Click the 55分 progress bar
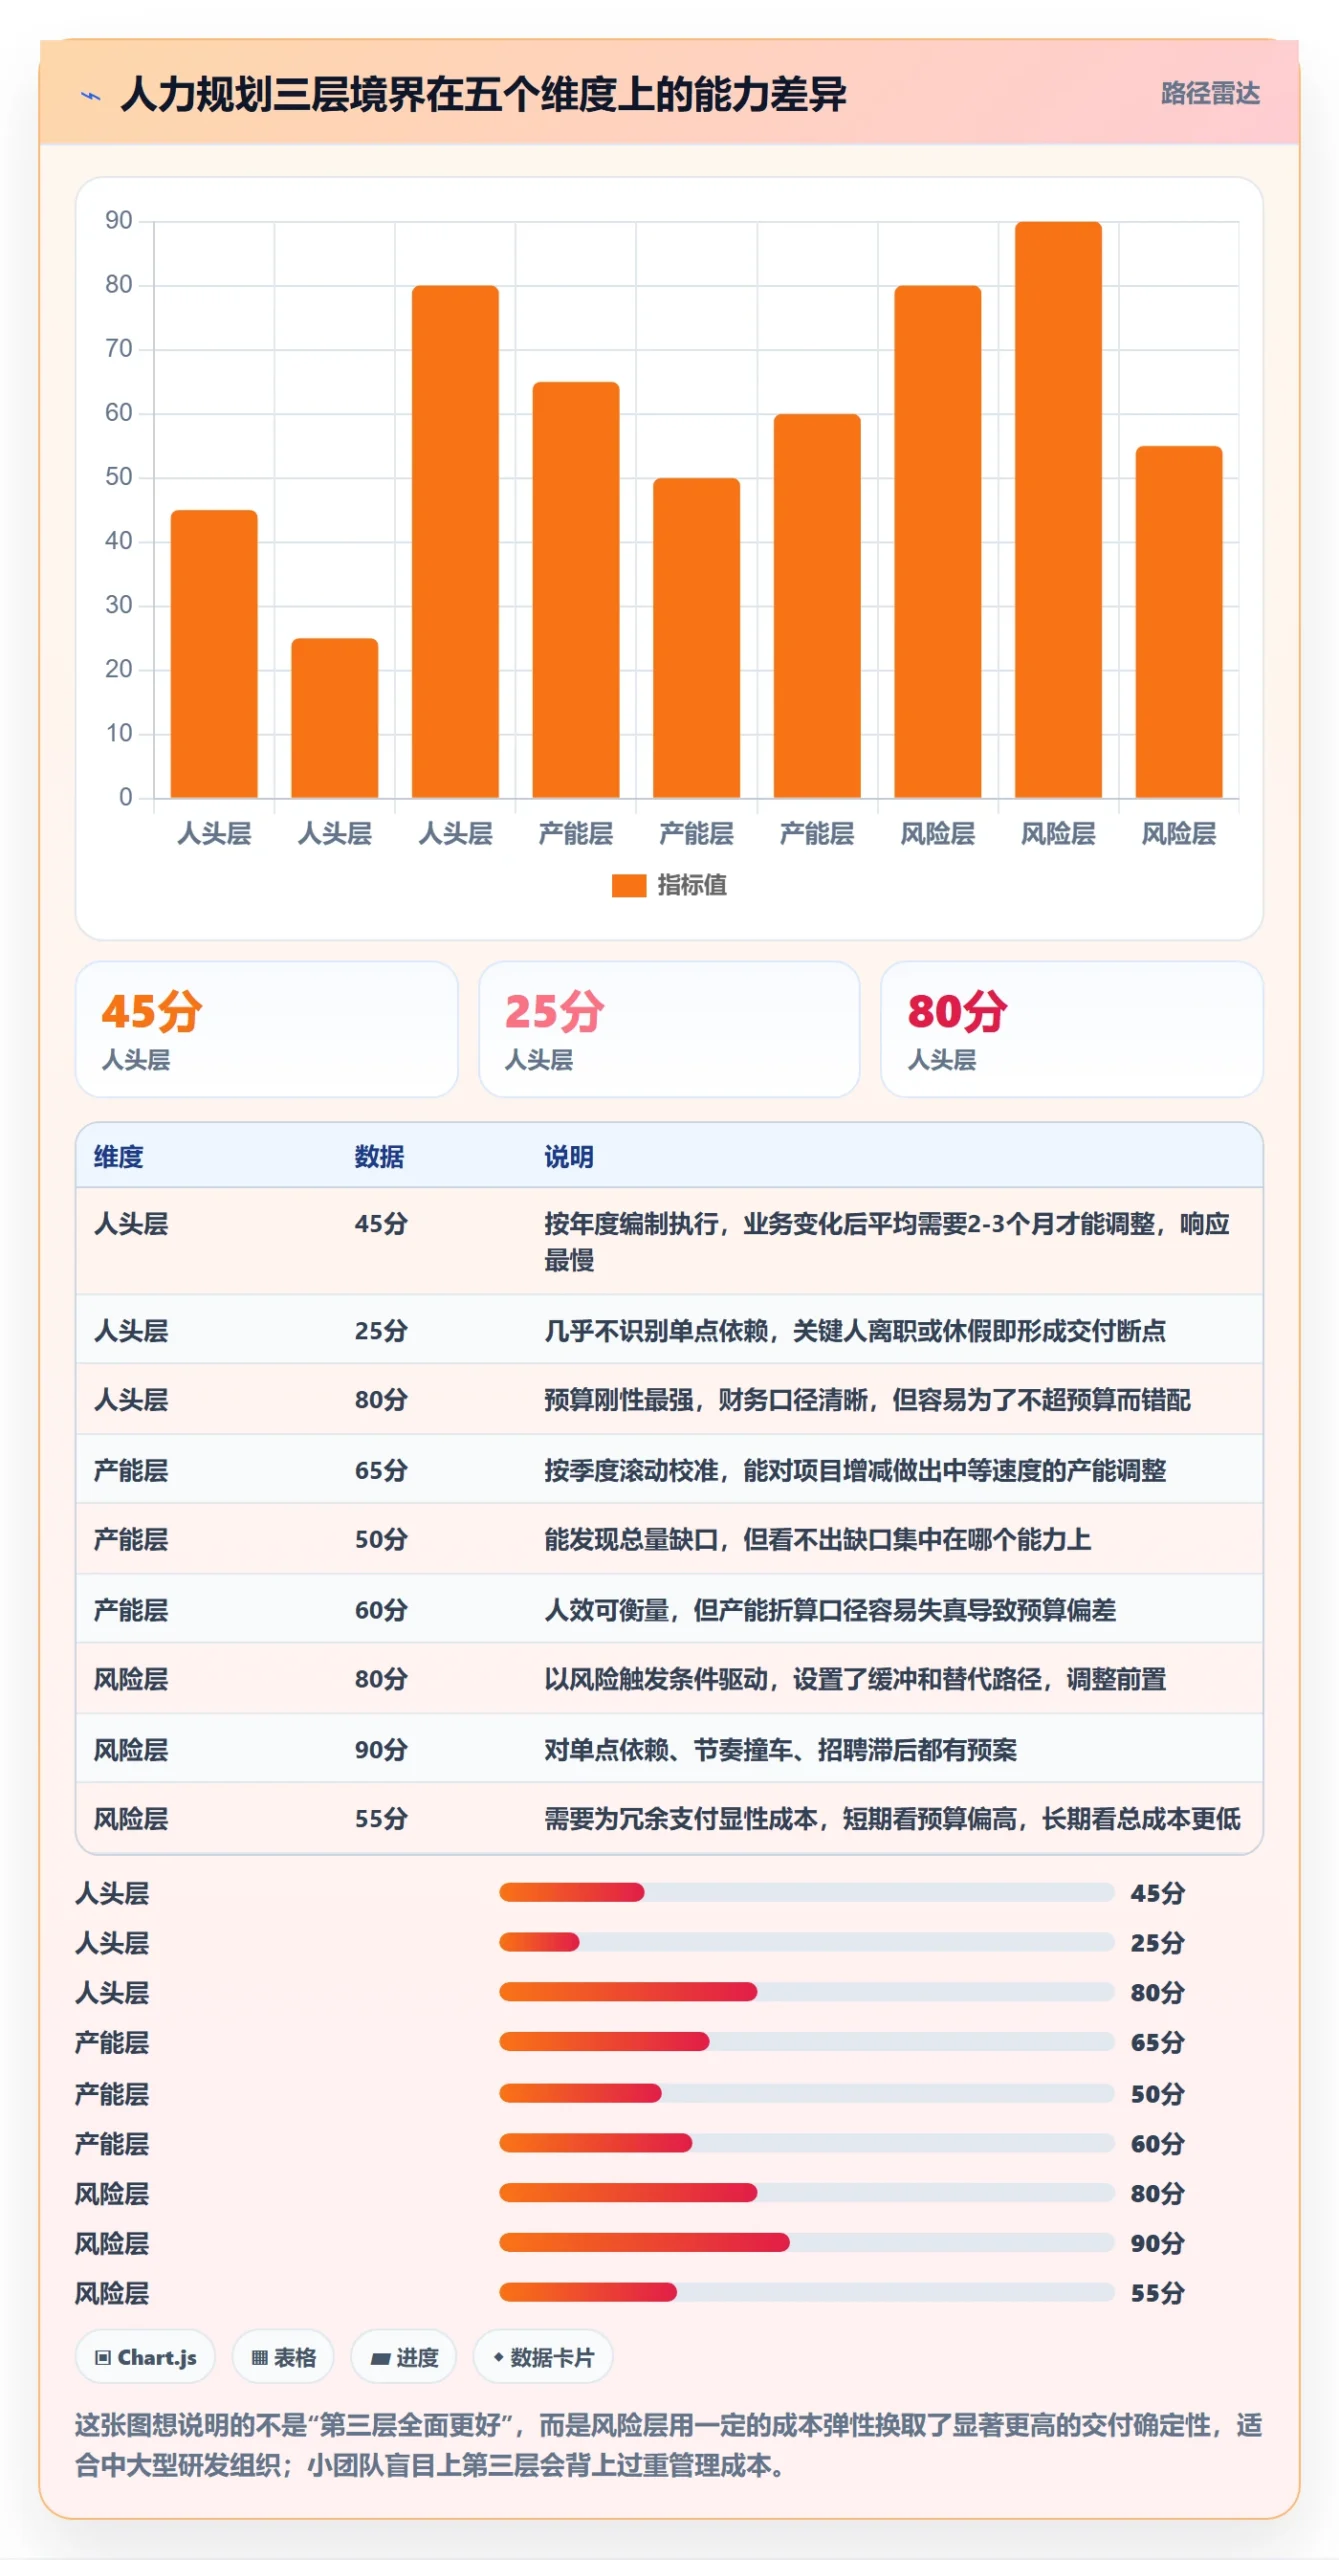Viewport: 1339px width, 2560px height. coord(807,2292)
